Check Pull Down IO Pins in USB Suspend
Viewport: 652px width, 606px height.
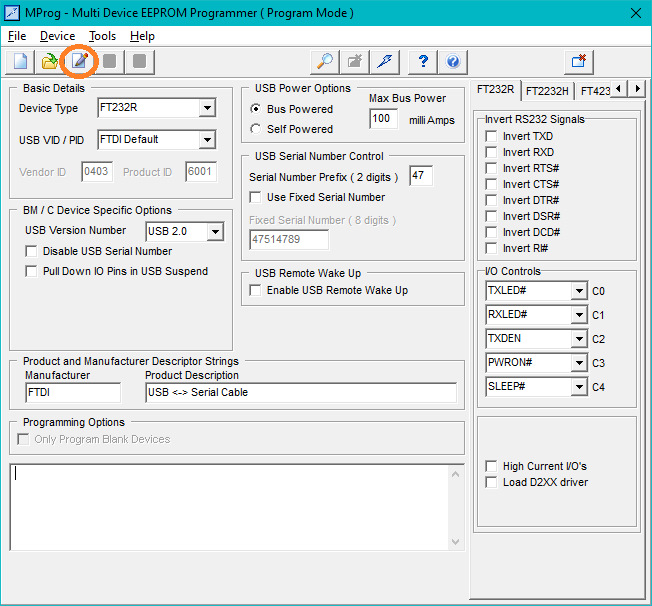[x=31, y=271]
